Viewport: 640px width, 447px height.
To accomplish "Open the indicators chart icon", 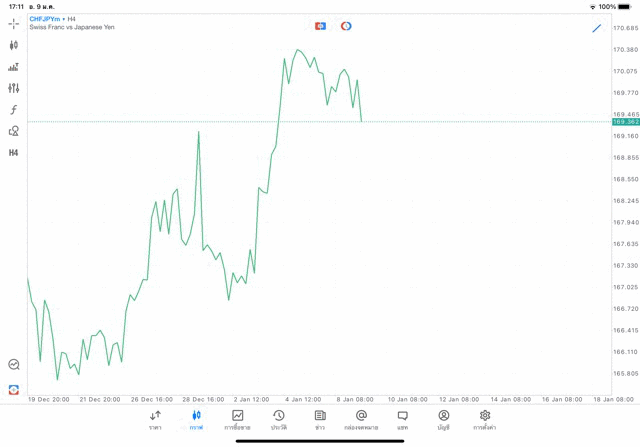I will (x=13, y=67).
